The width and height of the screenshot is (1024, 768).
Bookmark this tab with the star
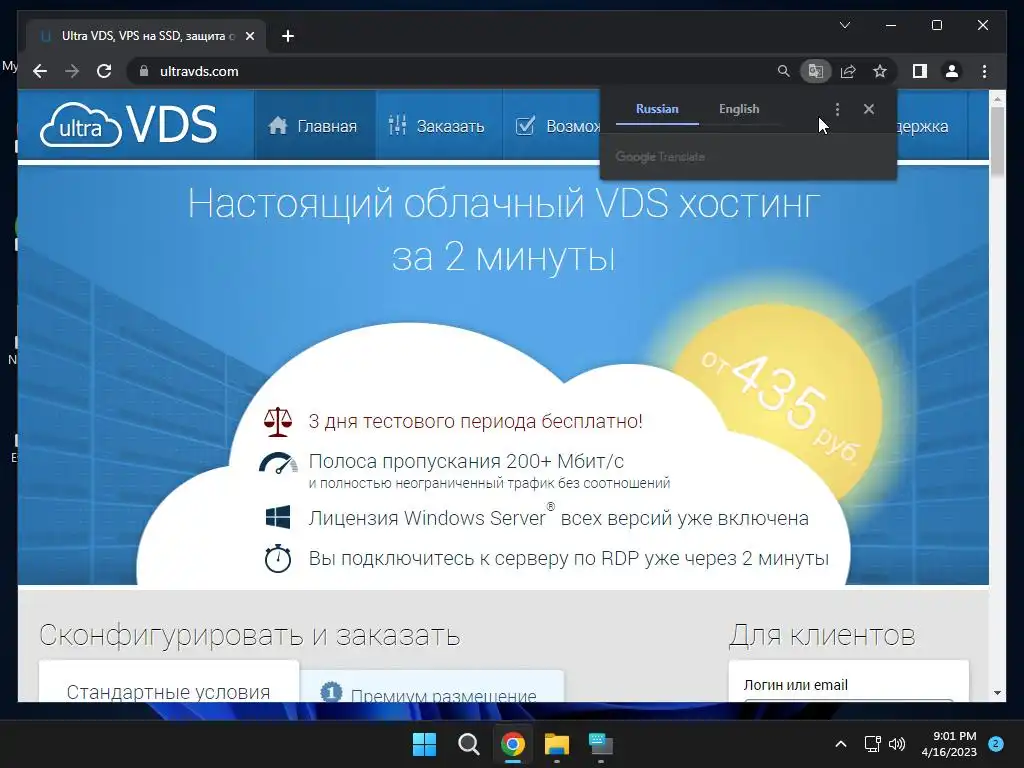click(x=880, y=71)
